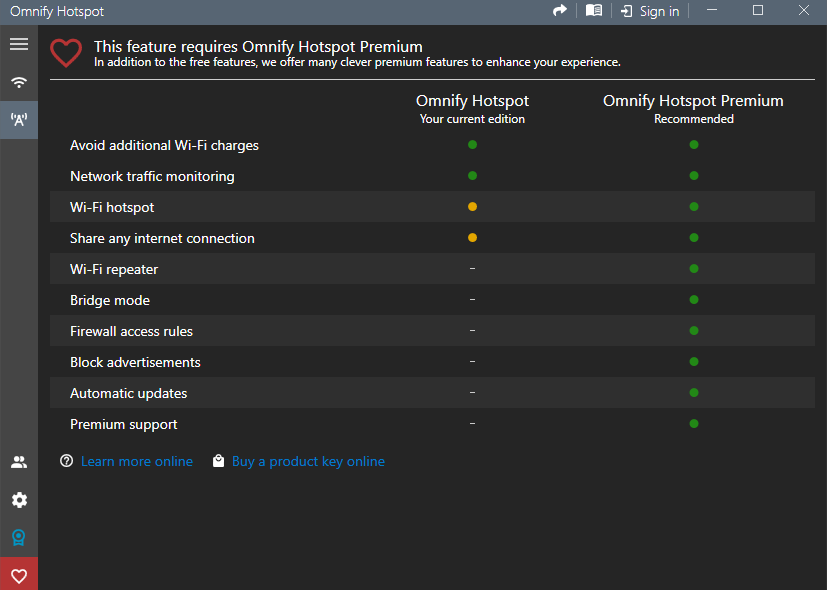
Task: Select the hotspot antenna sidebar icon
Action: point(19,120)
